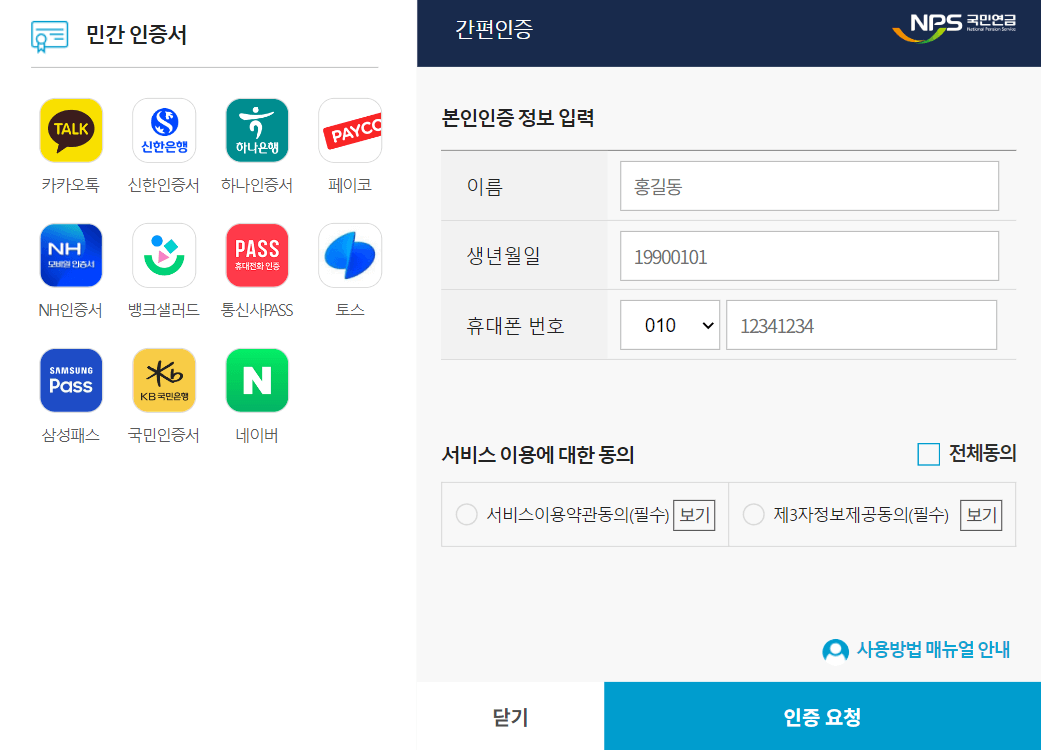Image resolution: width=1041 pixels, height=750 pixels.
Task: Open the phone prefix dropdown showing 010
Action: (670, 324)
